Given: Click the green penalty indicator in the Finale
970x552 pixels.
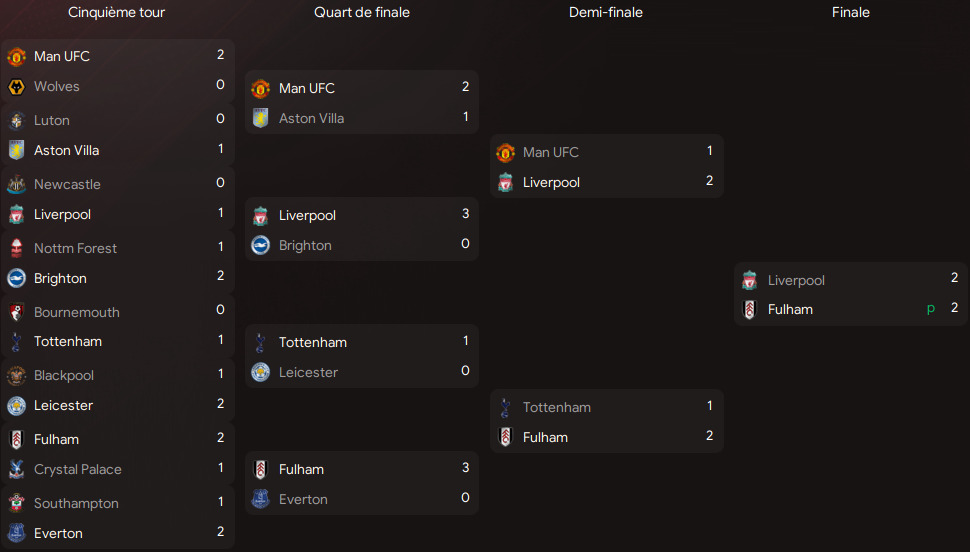Looking at the screenshot, I should coord(931,309).
